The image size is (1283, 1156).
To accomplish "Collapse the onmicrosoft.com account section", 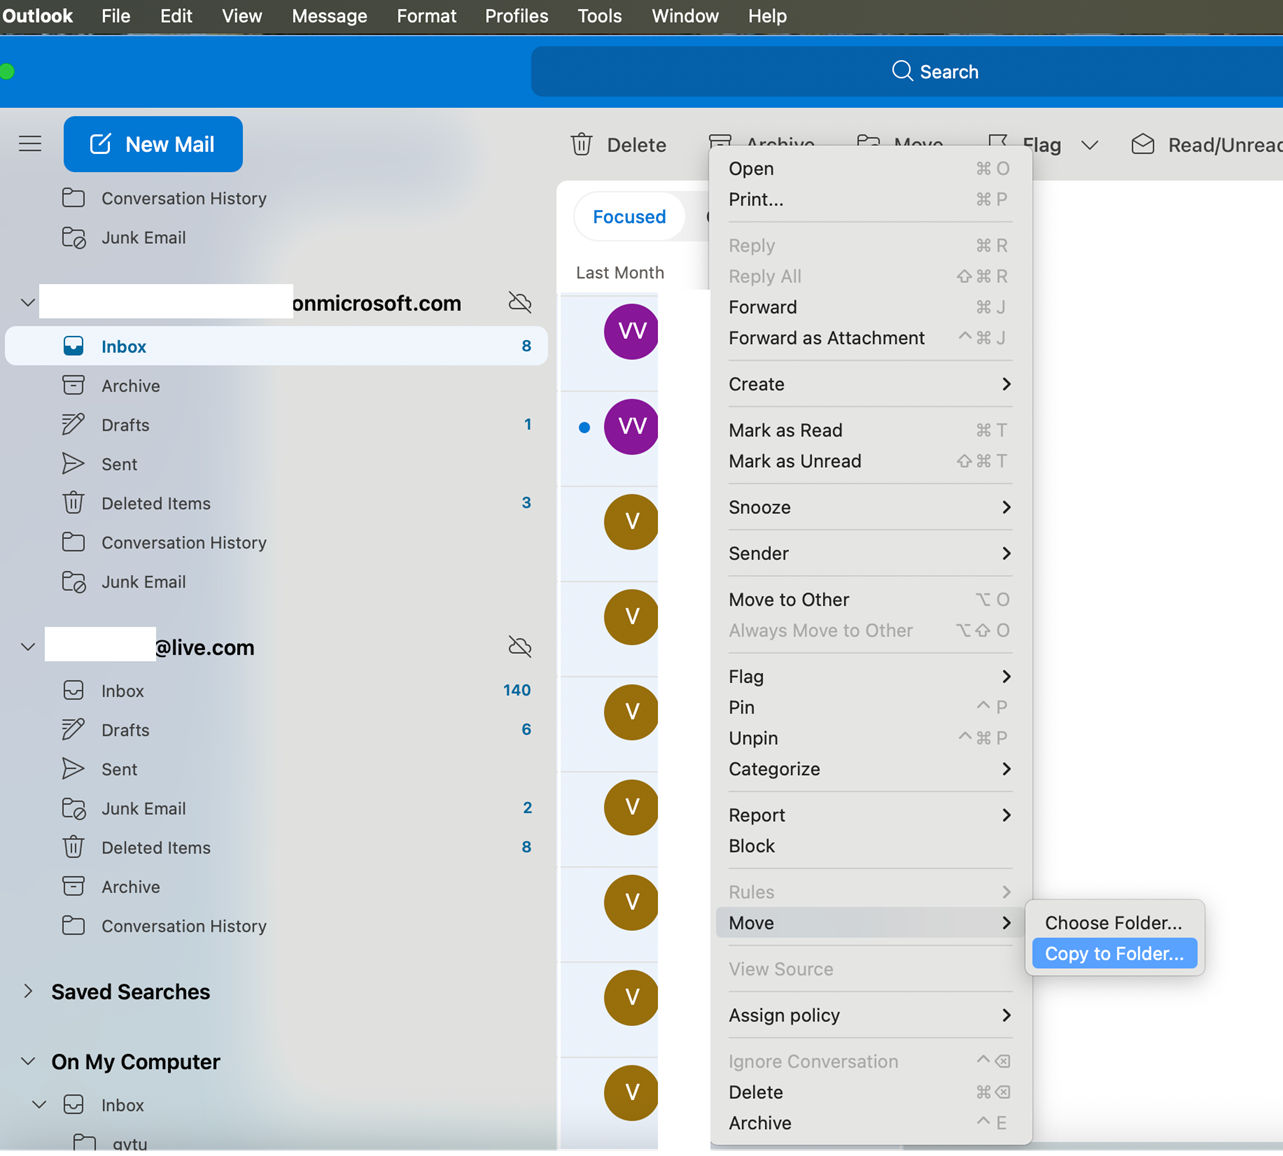I will pyautogui.click(x=26, y=302).
